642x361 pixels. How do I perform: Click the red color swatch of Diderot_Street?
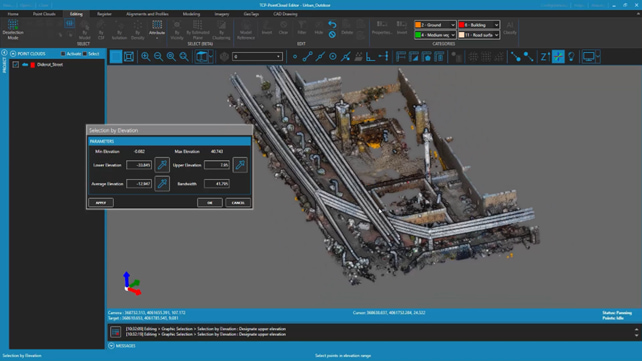pos(33,65)
